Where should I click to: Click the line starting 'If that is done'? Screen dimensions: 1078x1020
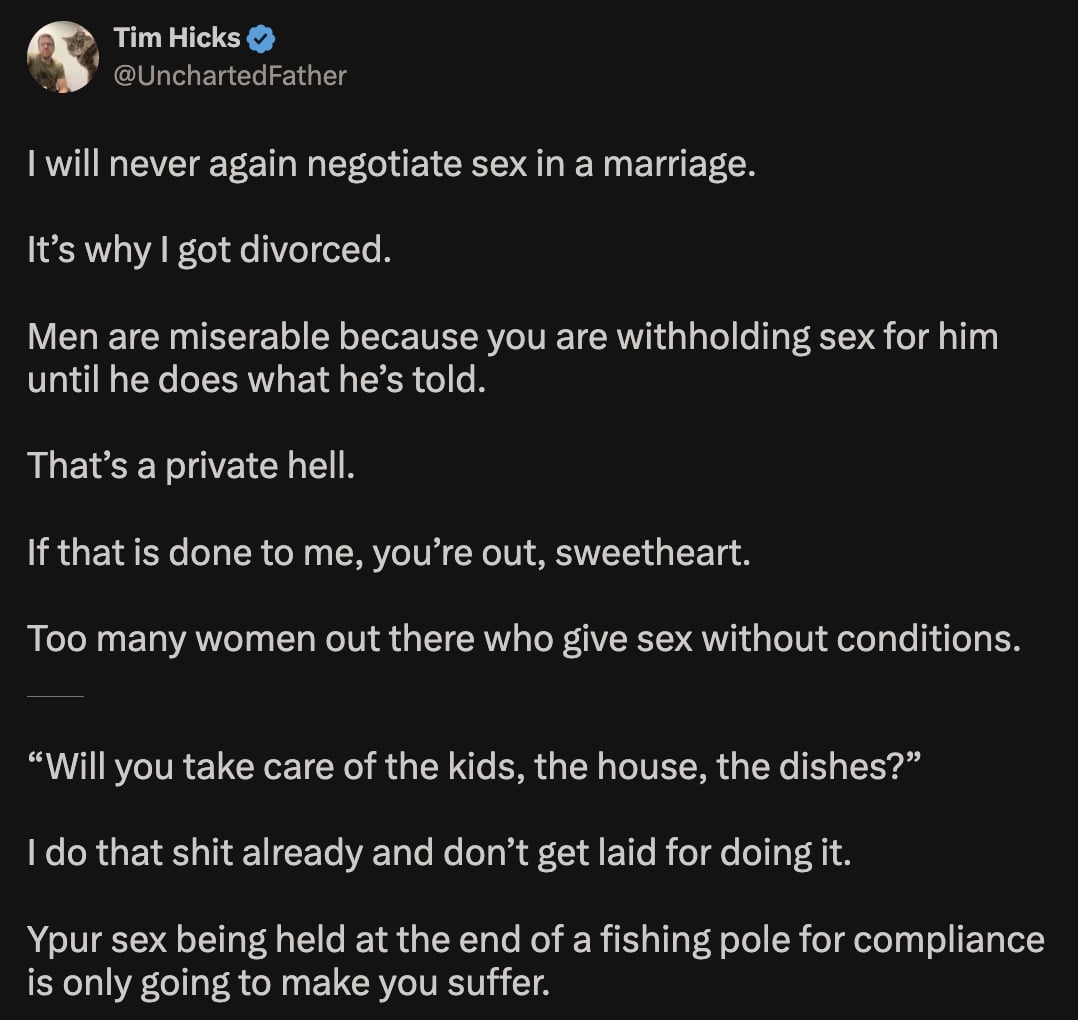click(388, 552)
